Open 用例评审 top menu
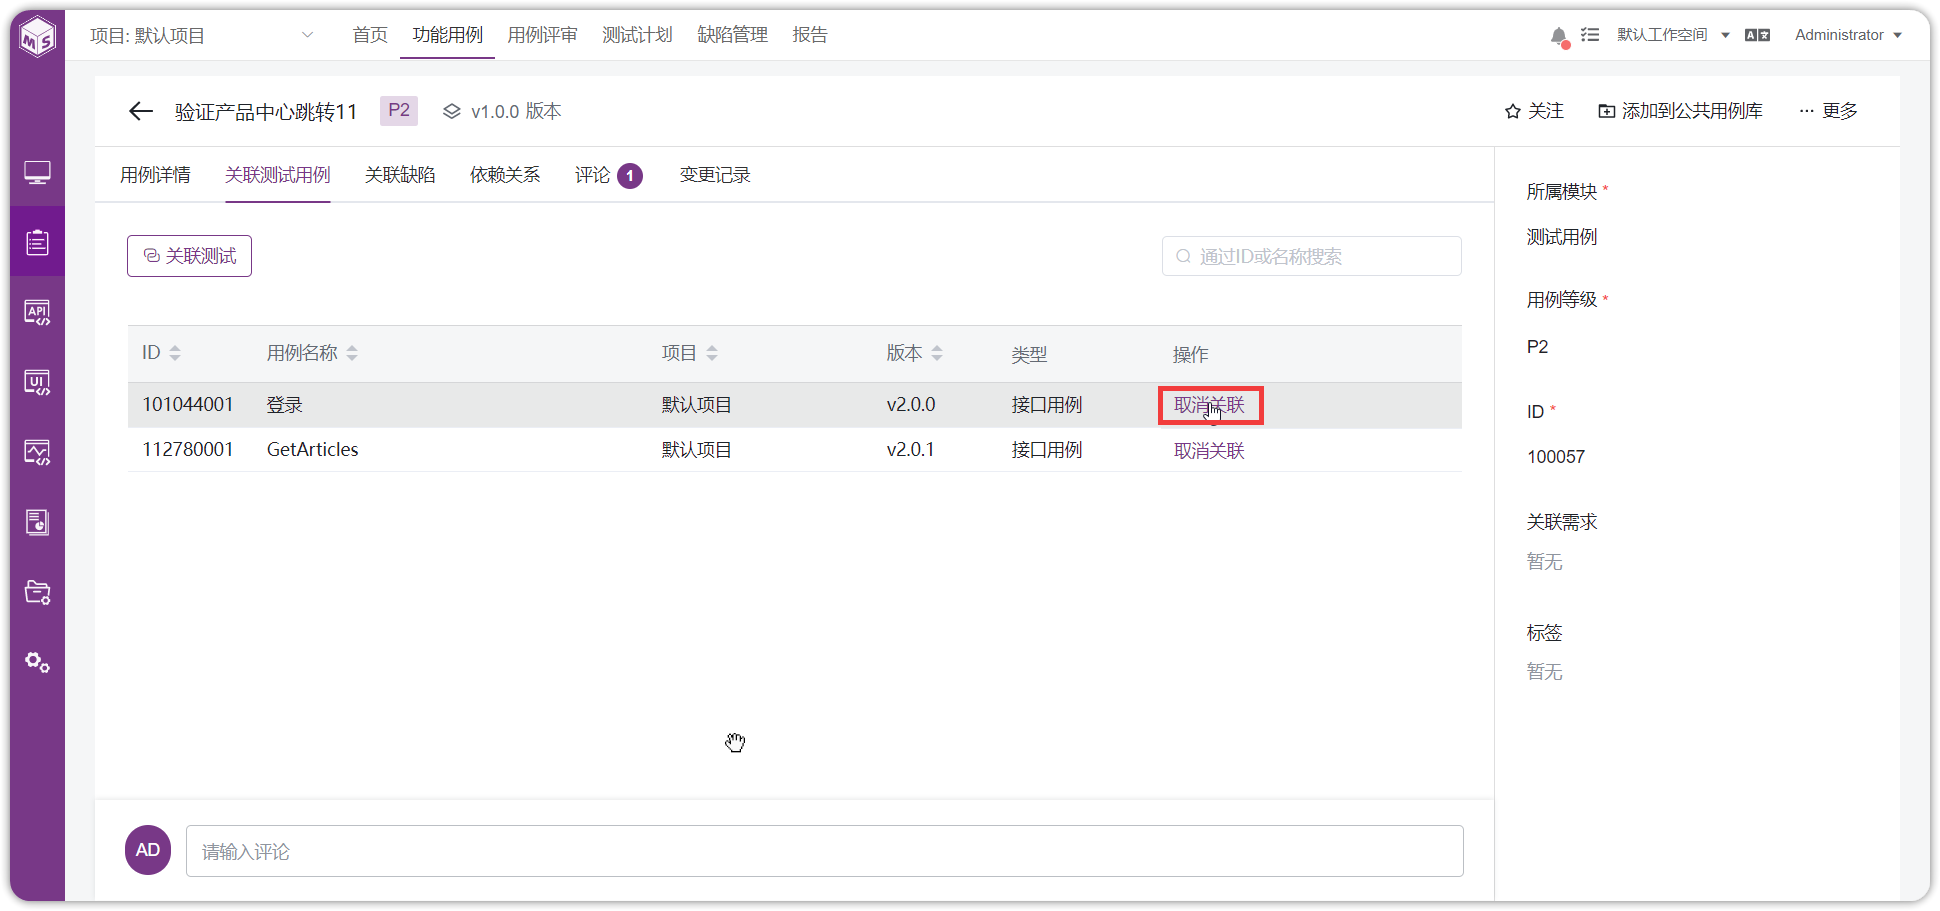 click(x=542, y=35)
